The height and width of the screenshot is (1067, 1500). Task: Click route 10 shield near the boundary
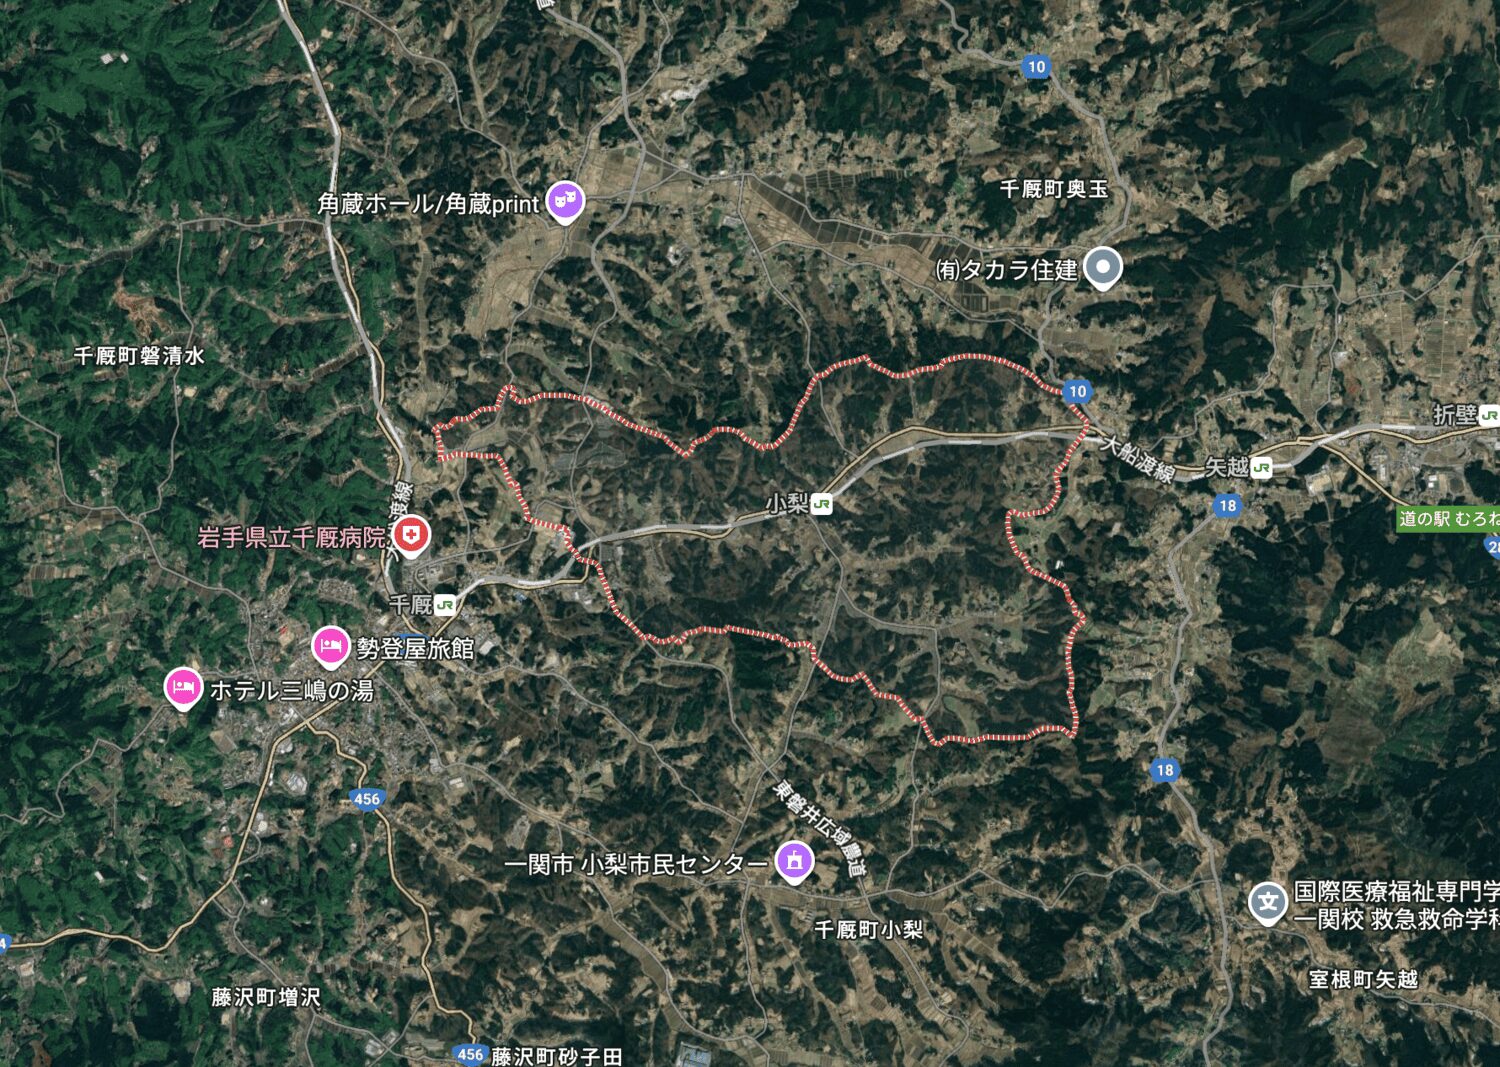pyautogui.click(x=1076, y=391)
